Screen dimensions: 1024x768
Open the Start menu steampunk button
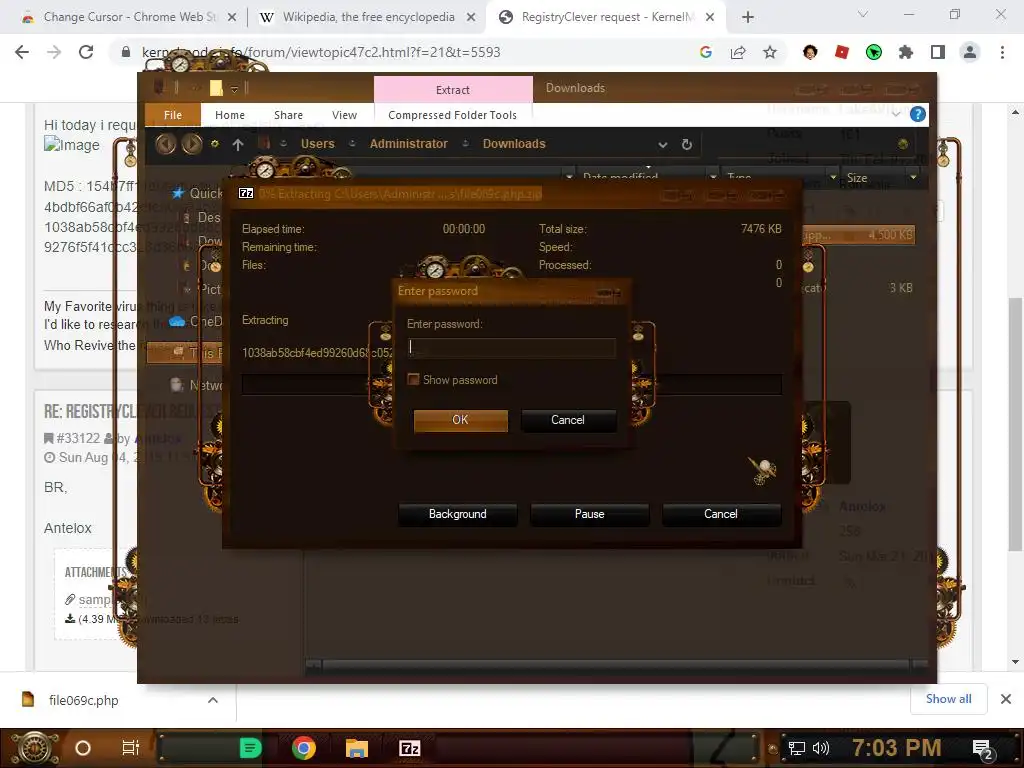pos(35,748)
